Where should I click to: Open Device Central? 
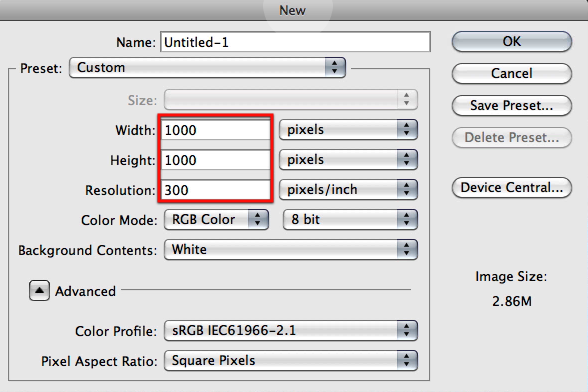512,188
